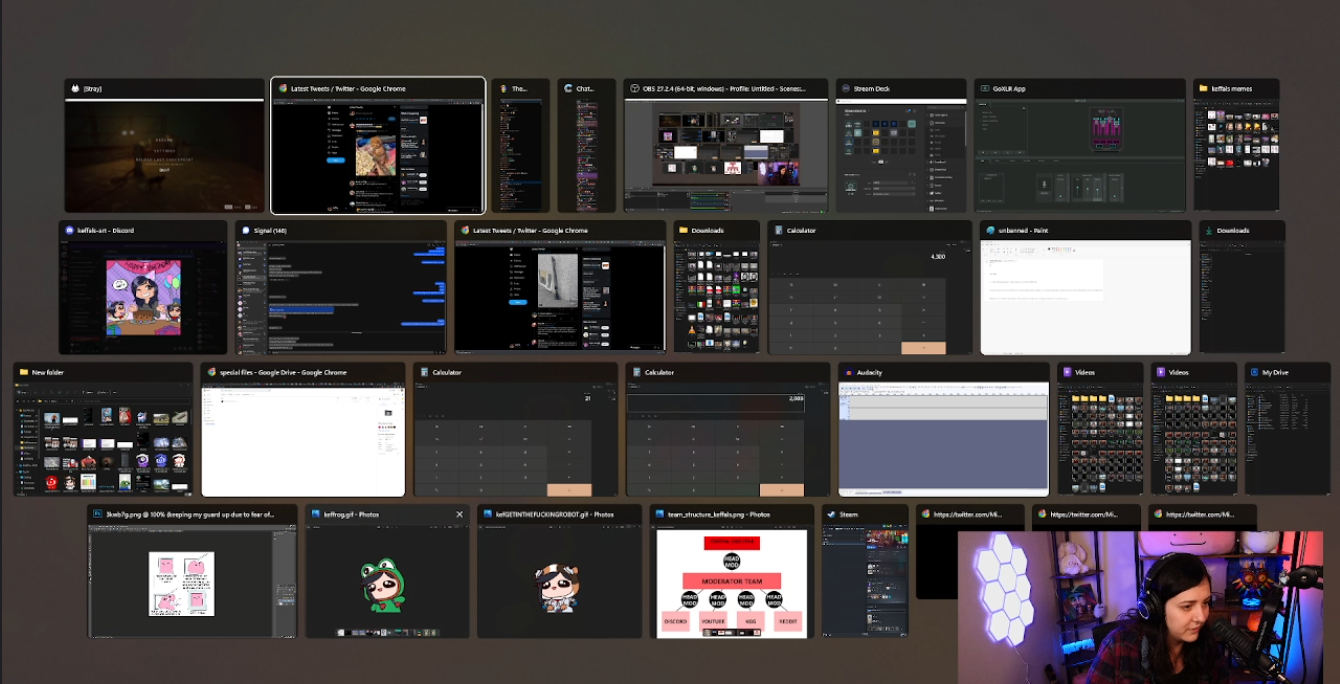Click the My Drive window icon

[1255, 373]
